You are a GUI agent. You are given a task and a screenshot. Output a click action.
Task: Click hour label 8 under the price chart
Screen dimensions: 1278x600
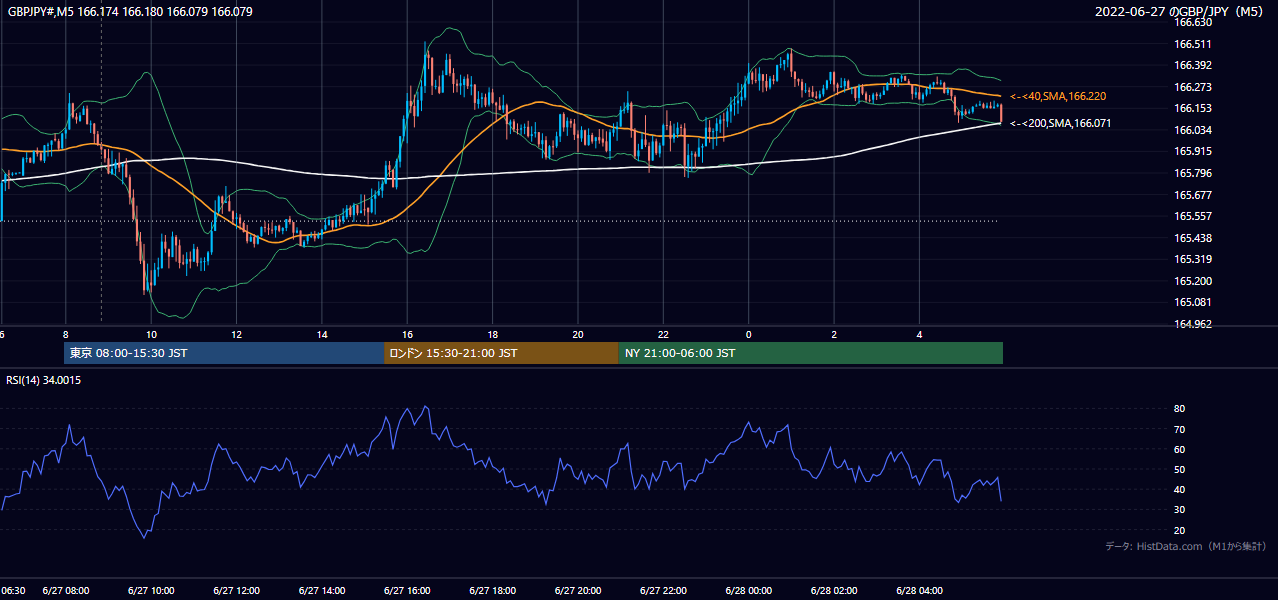pyautogui.click(x=66, y=334)
